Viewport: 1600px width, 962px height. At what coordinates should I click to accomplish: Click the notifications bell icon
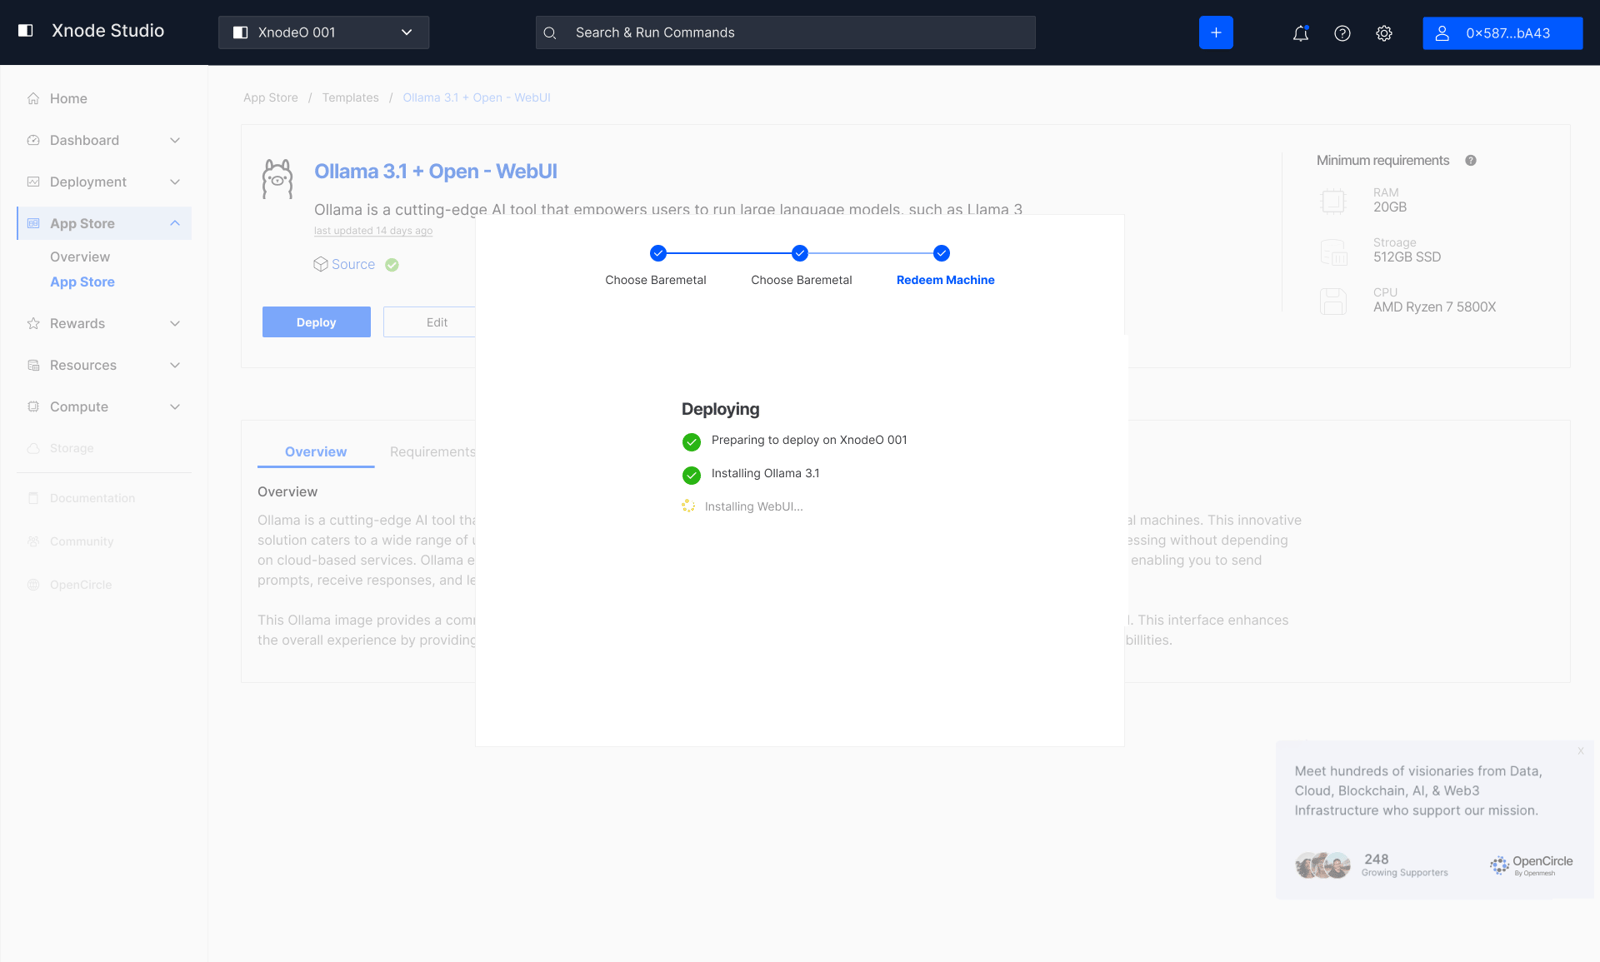[x=1300, y=33]
